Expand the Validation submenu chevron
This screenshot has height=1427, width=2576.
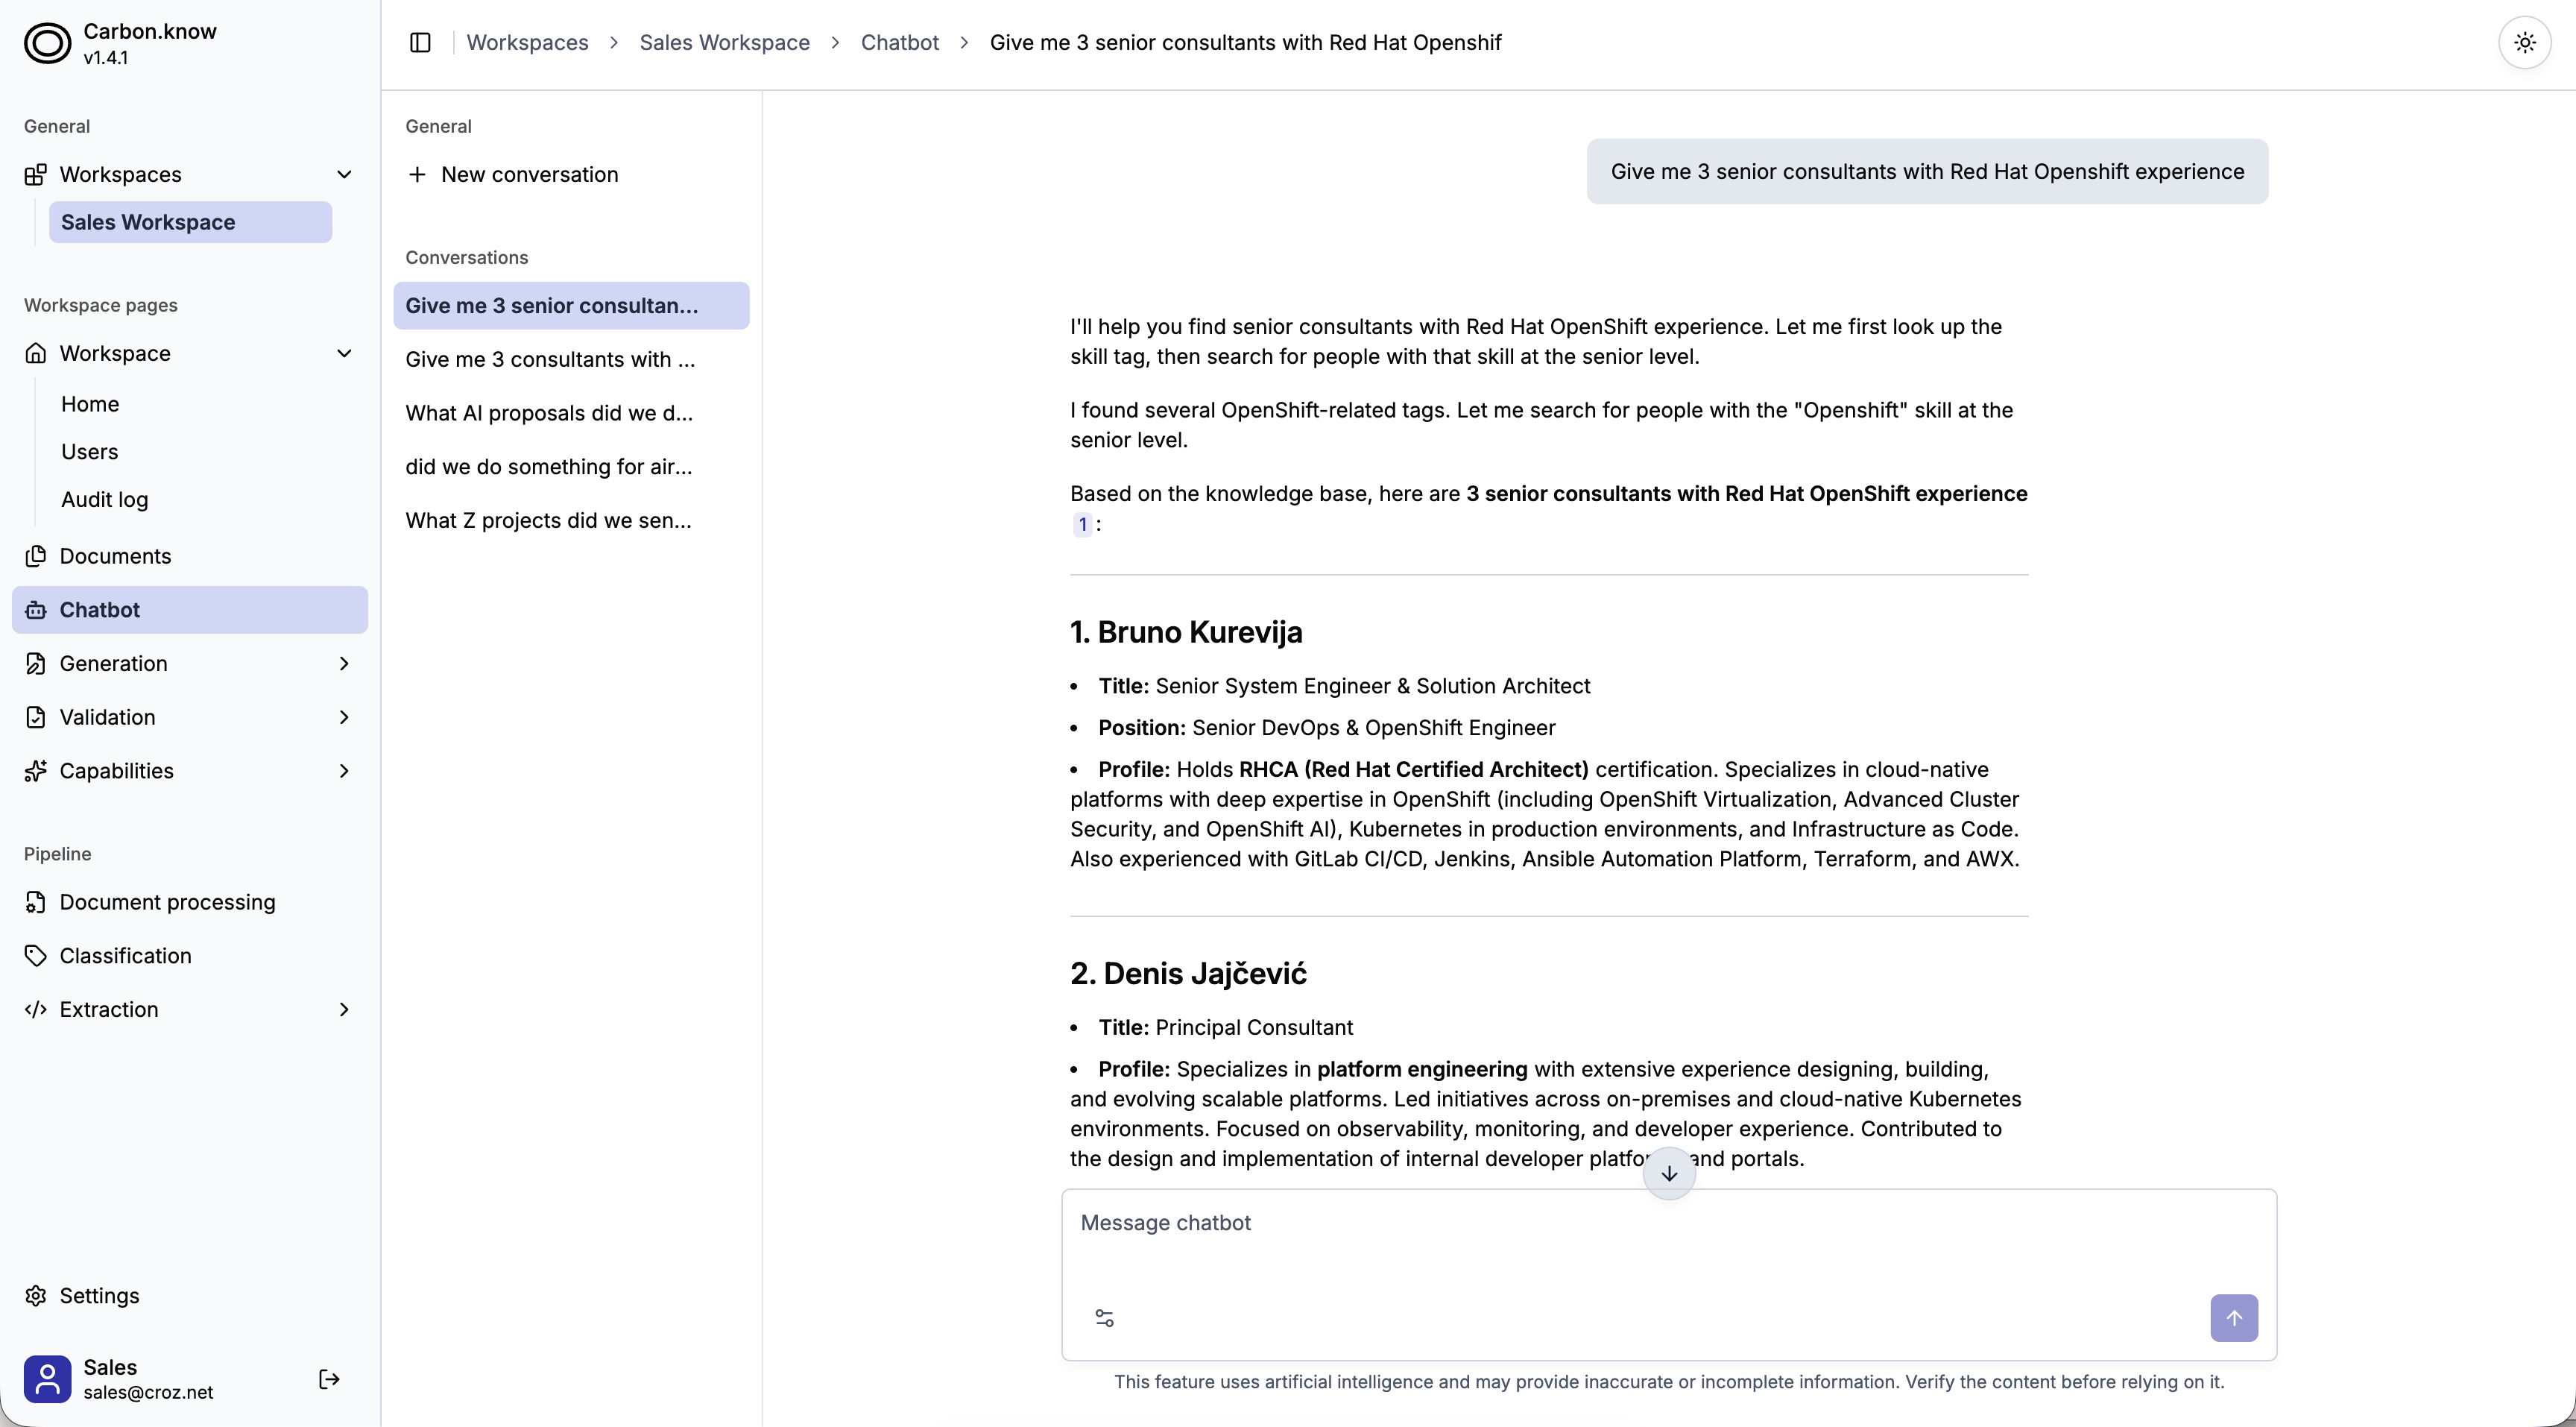coord(344,717)
